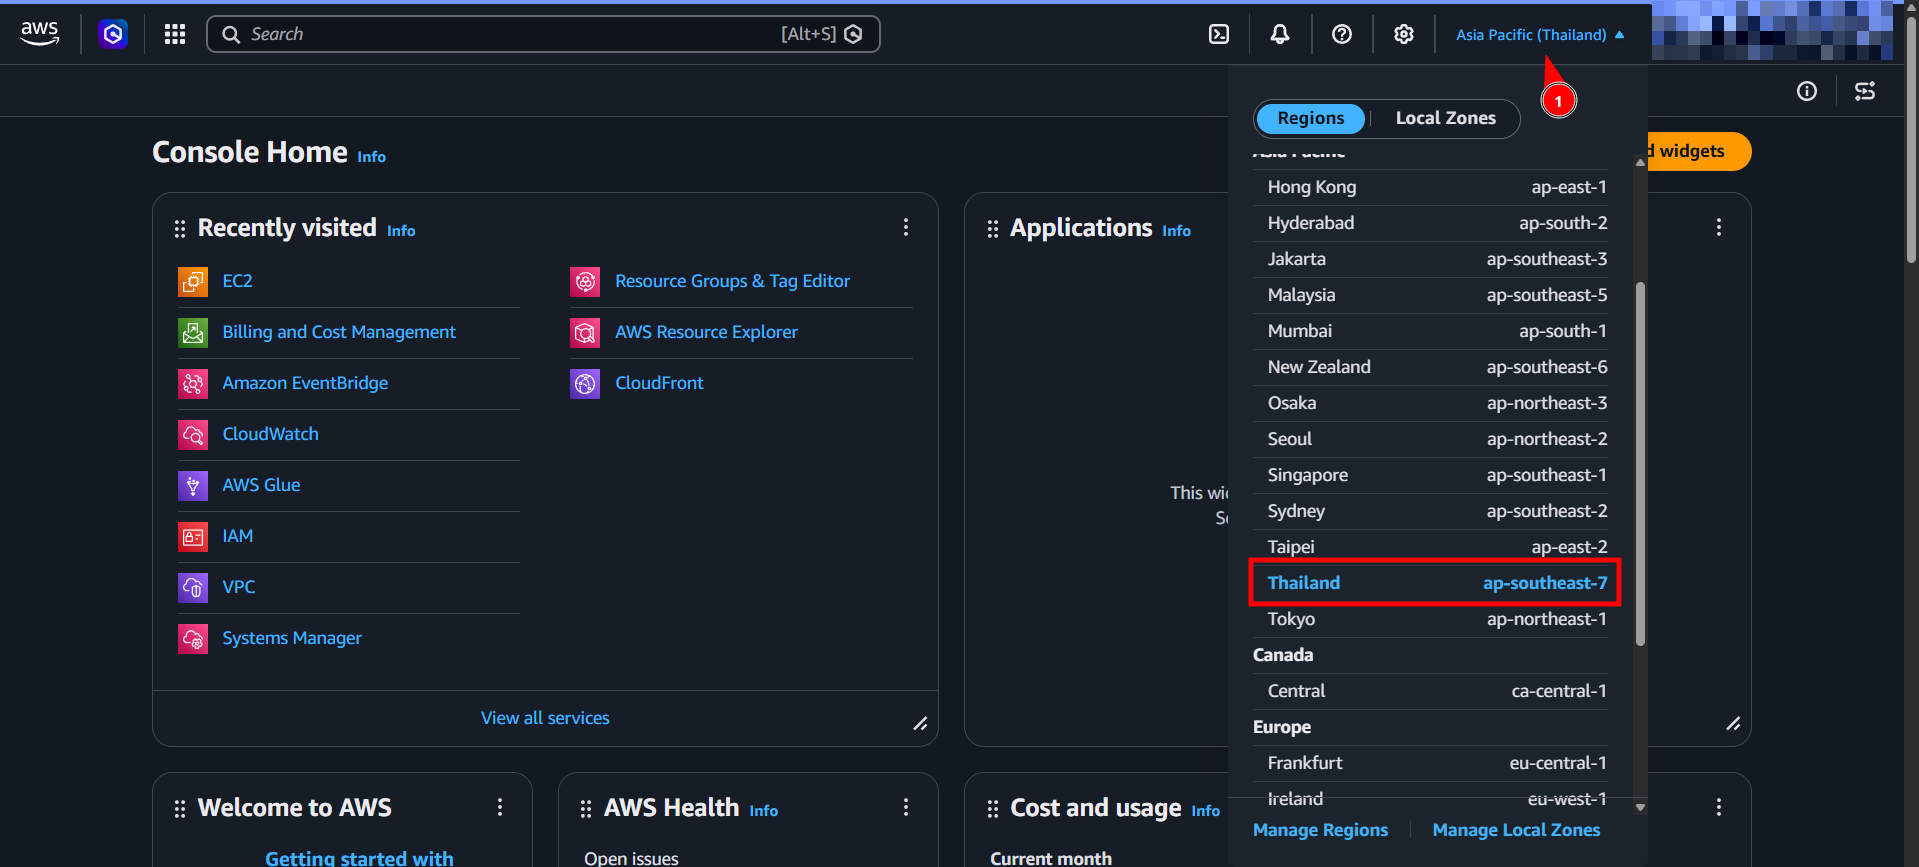The image size is (1919, 867).
Task: Click the info circle icon in top-right
Action: (1807, 91)
